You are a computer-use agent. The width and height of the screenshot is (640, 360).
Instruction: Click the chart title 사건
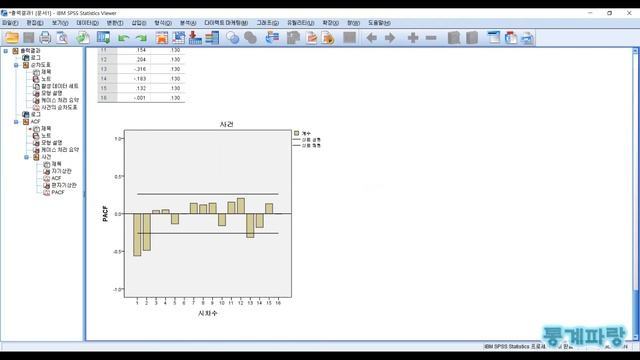(226, 124)
